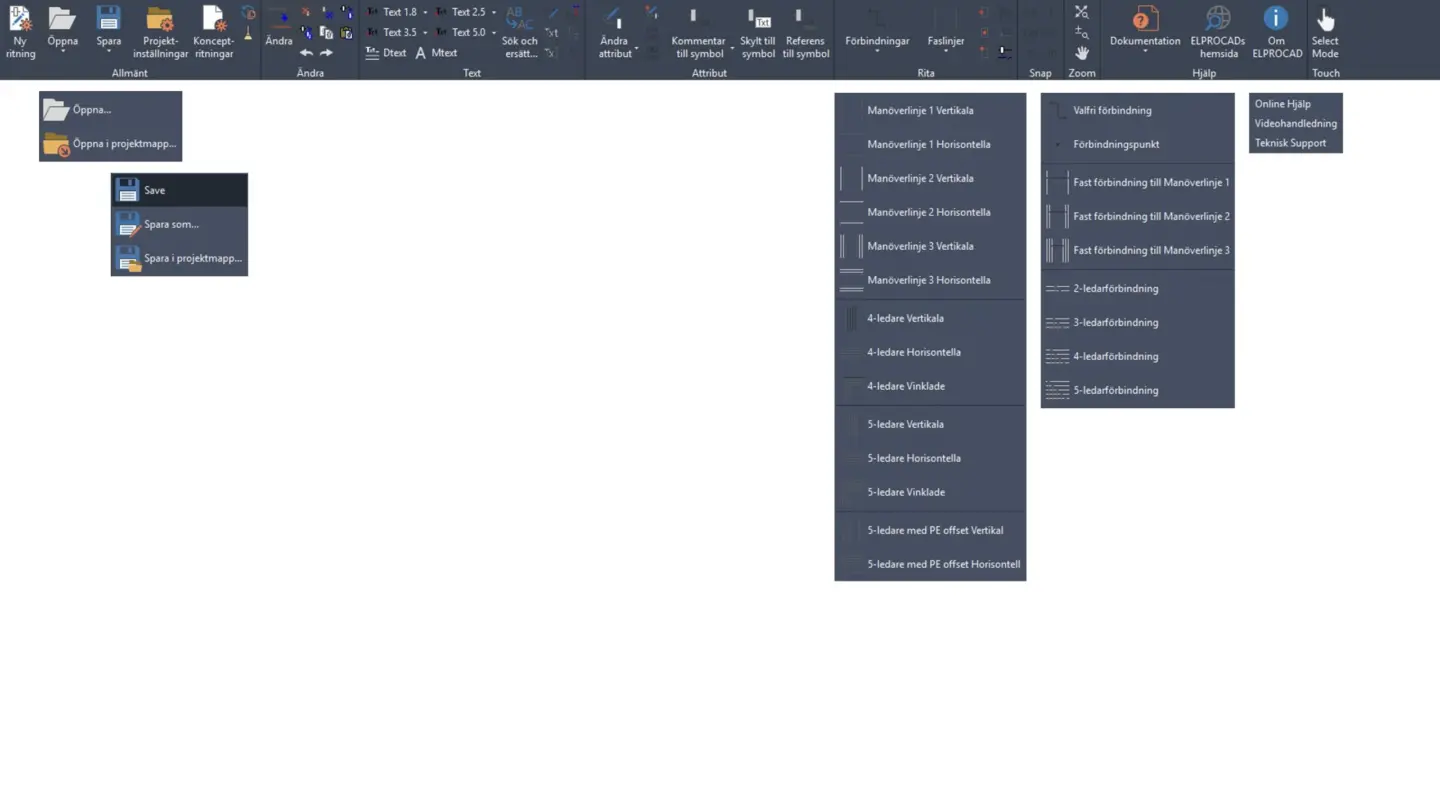Select the Dtext tool
The image size is (1440, 789).
[x=394, y=52]
